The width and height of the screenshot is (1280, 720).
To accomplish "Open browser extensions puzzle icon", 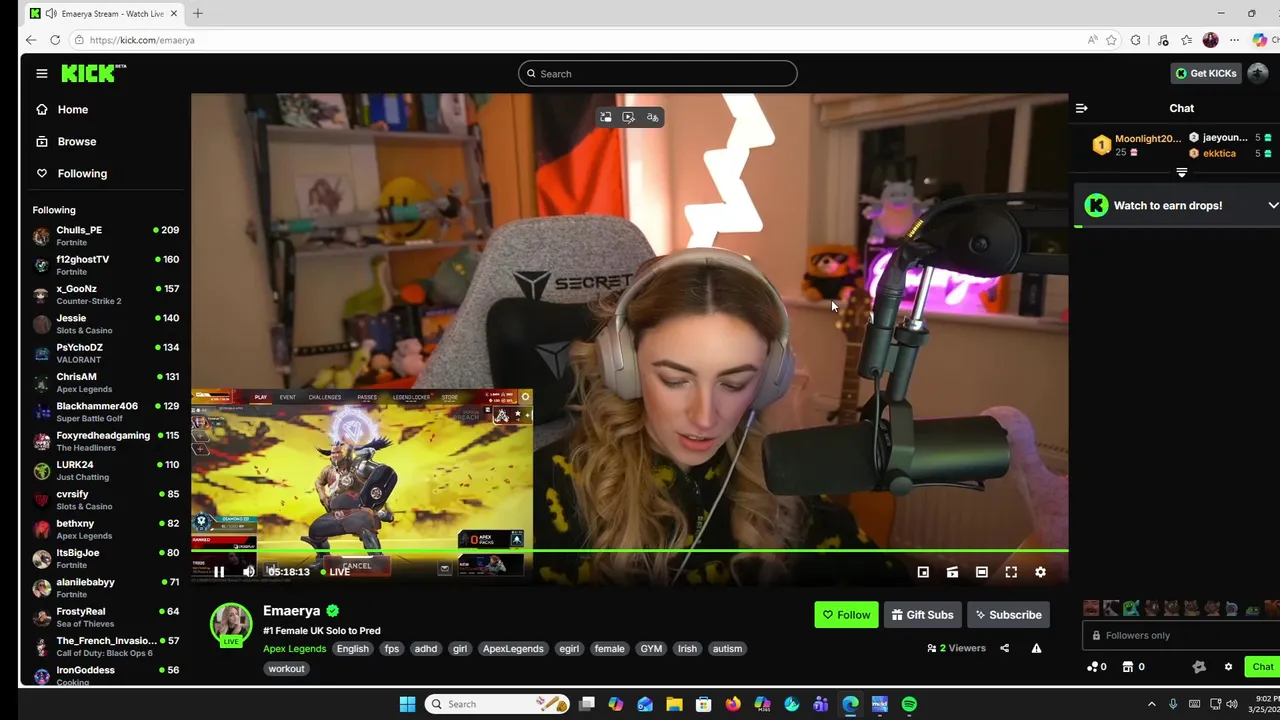I will click(x=1135, y=40).
